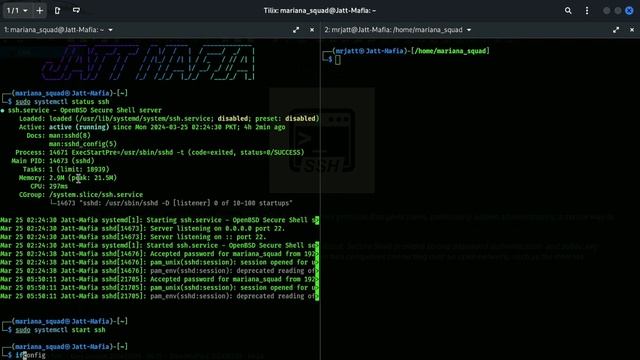Image resolution: width=640 pixels, height=360 pixels.
Task: Click the add terminal down icon
Action: (76, 10)
